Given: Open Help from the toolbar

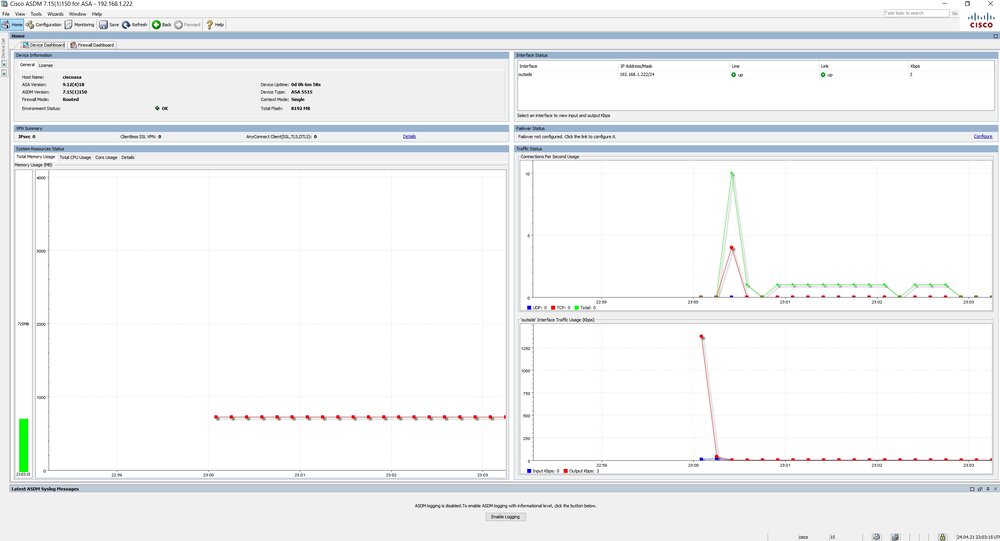Looking at the screenshot, I should [215, 24].
